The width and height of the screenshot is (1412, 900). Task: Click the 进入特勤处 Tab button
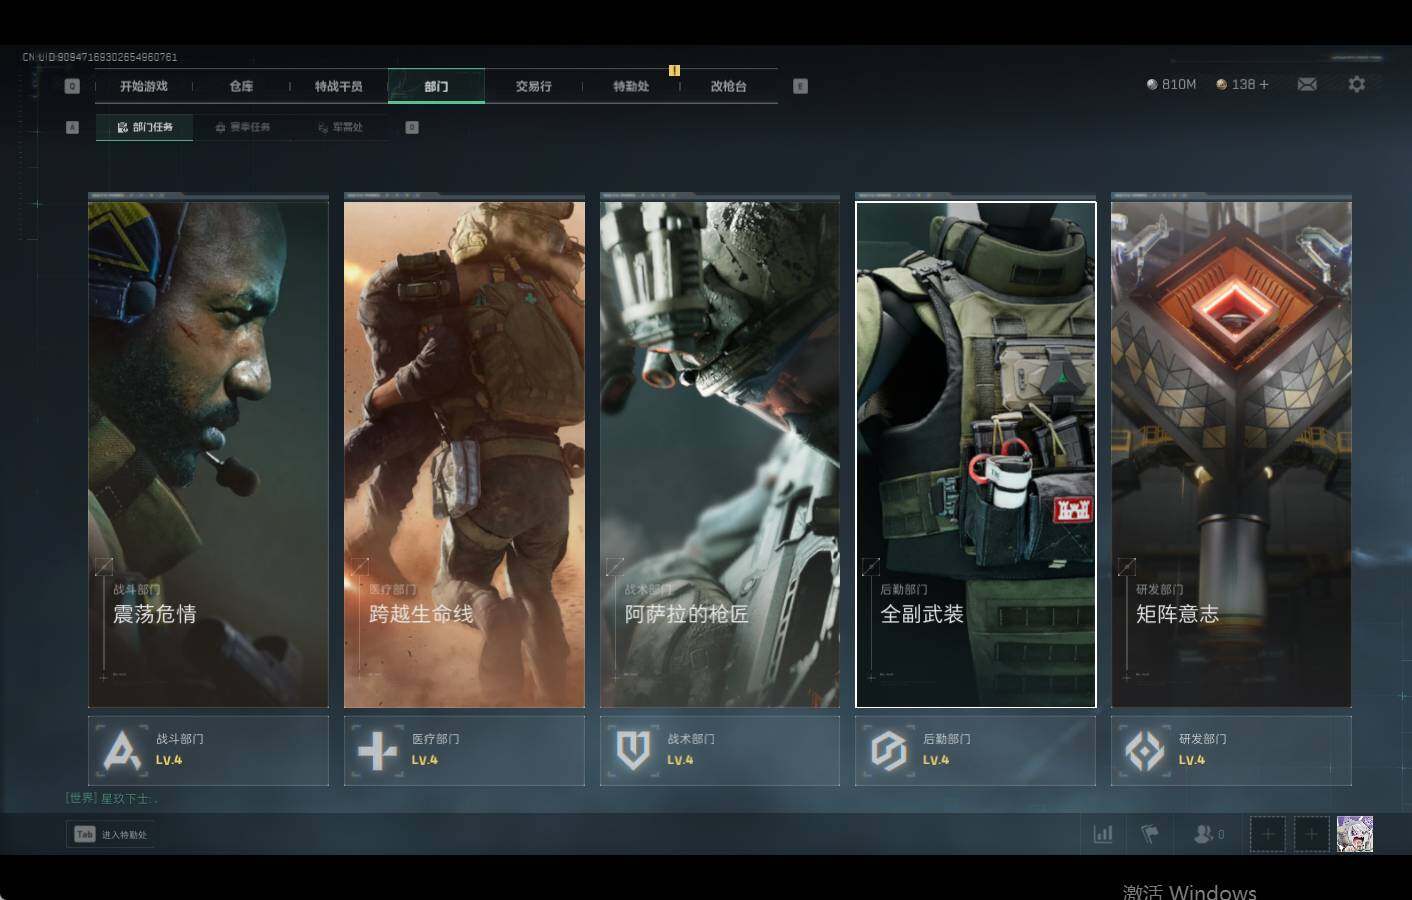pos(111,834)
